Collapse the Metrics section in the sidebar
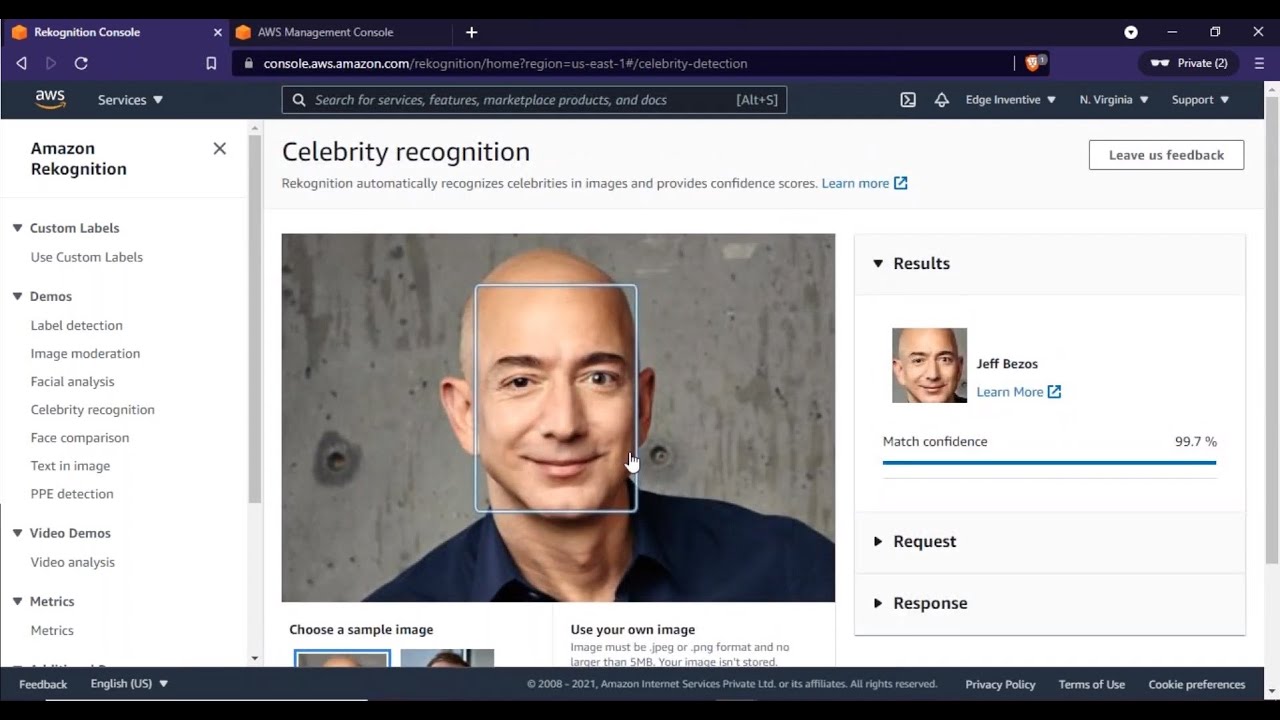The height and width of the screenshot is (720, 1280). coord(17,601)
